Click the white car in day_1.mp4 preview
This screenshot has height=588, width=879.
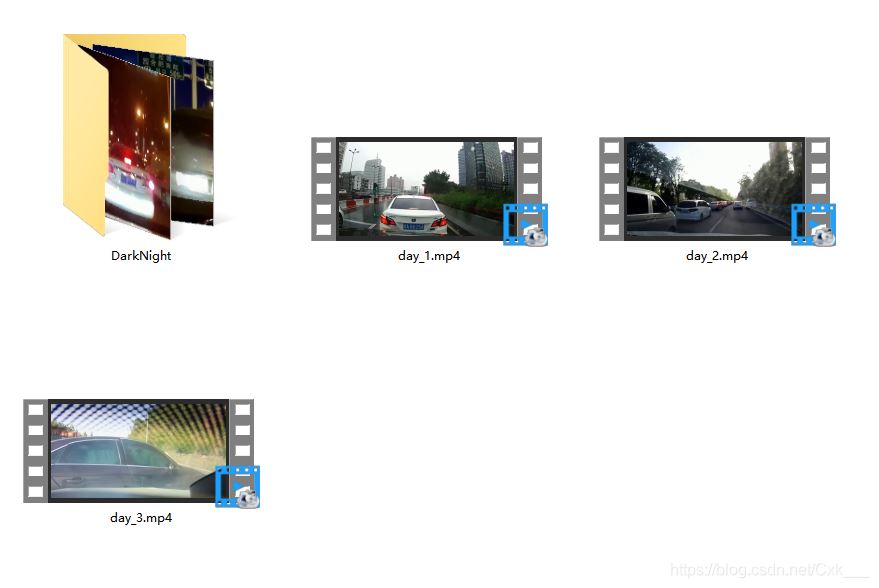[x=412, y=214]
